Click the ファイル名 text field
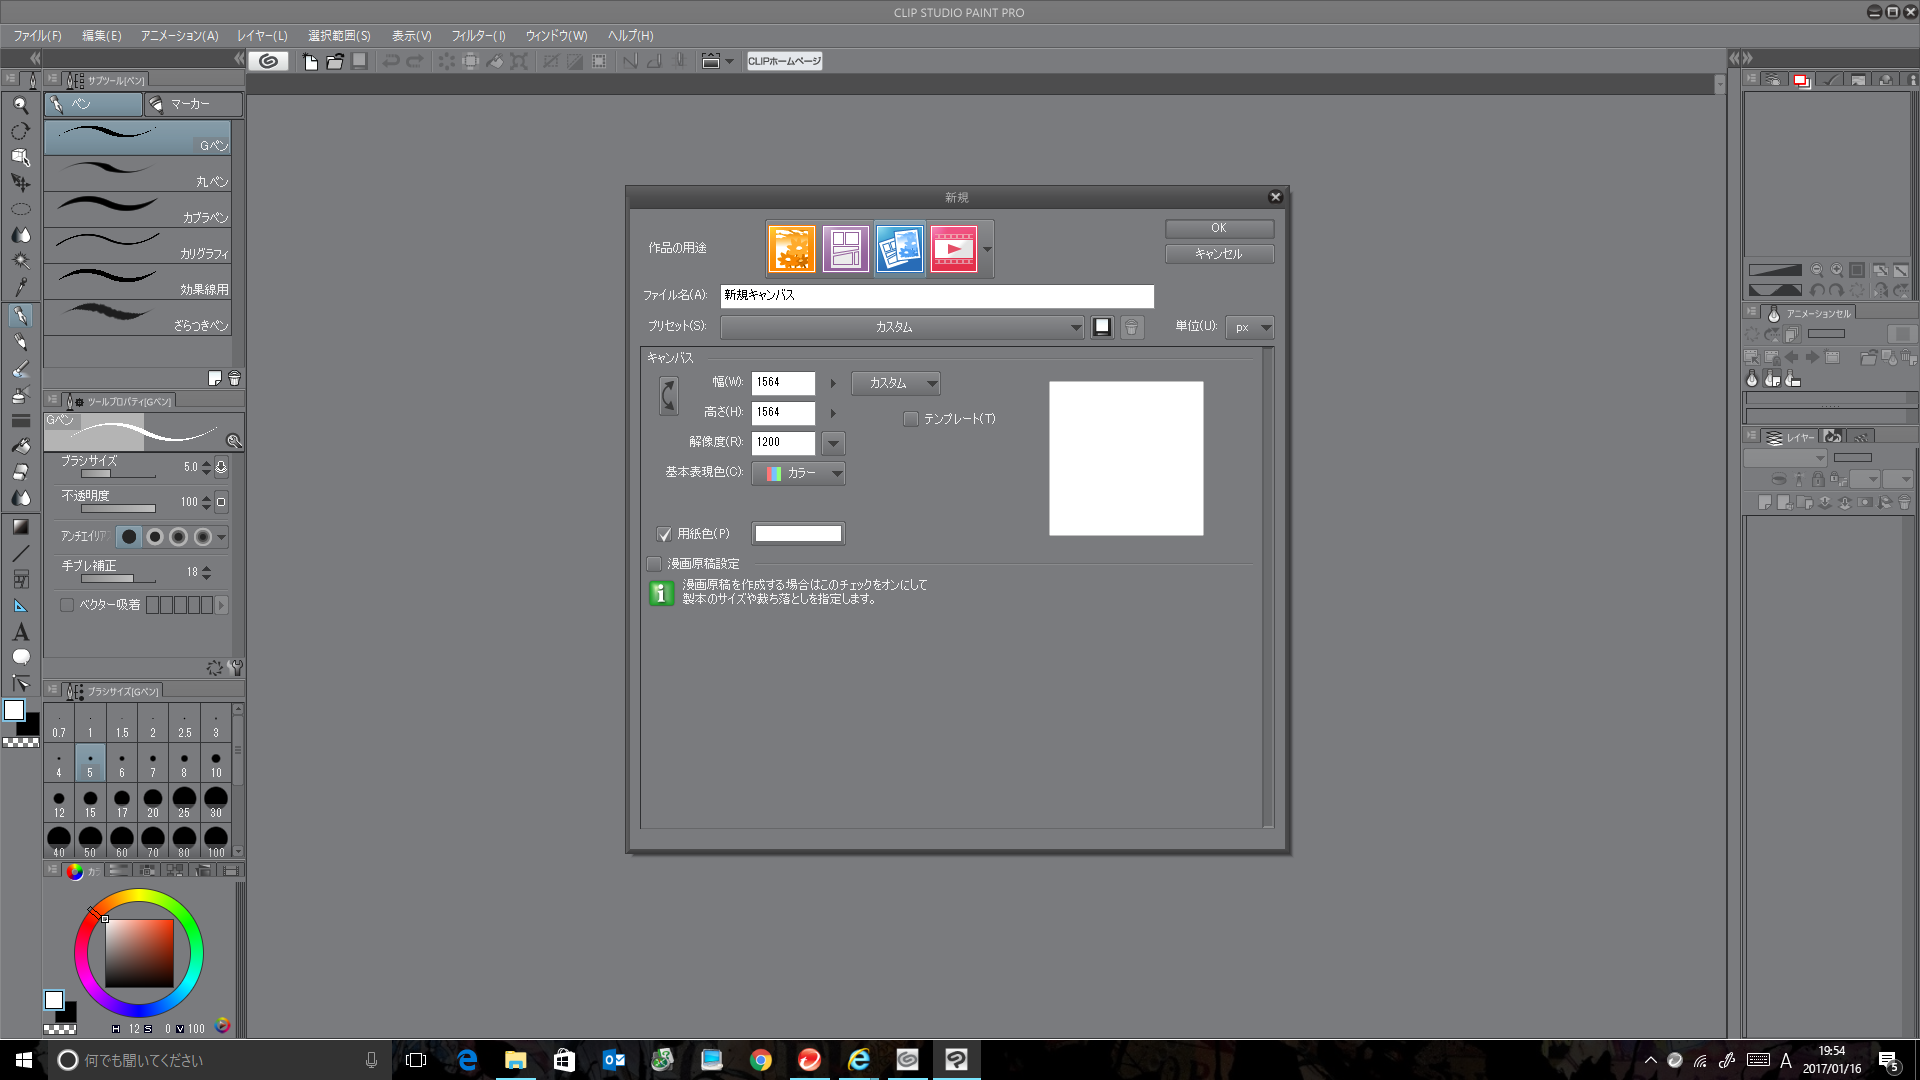 point(936,296)
